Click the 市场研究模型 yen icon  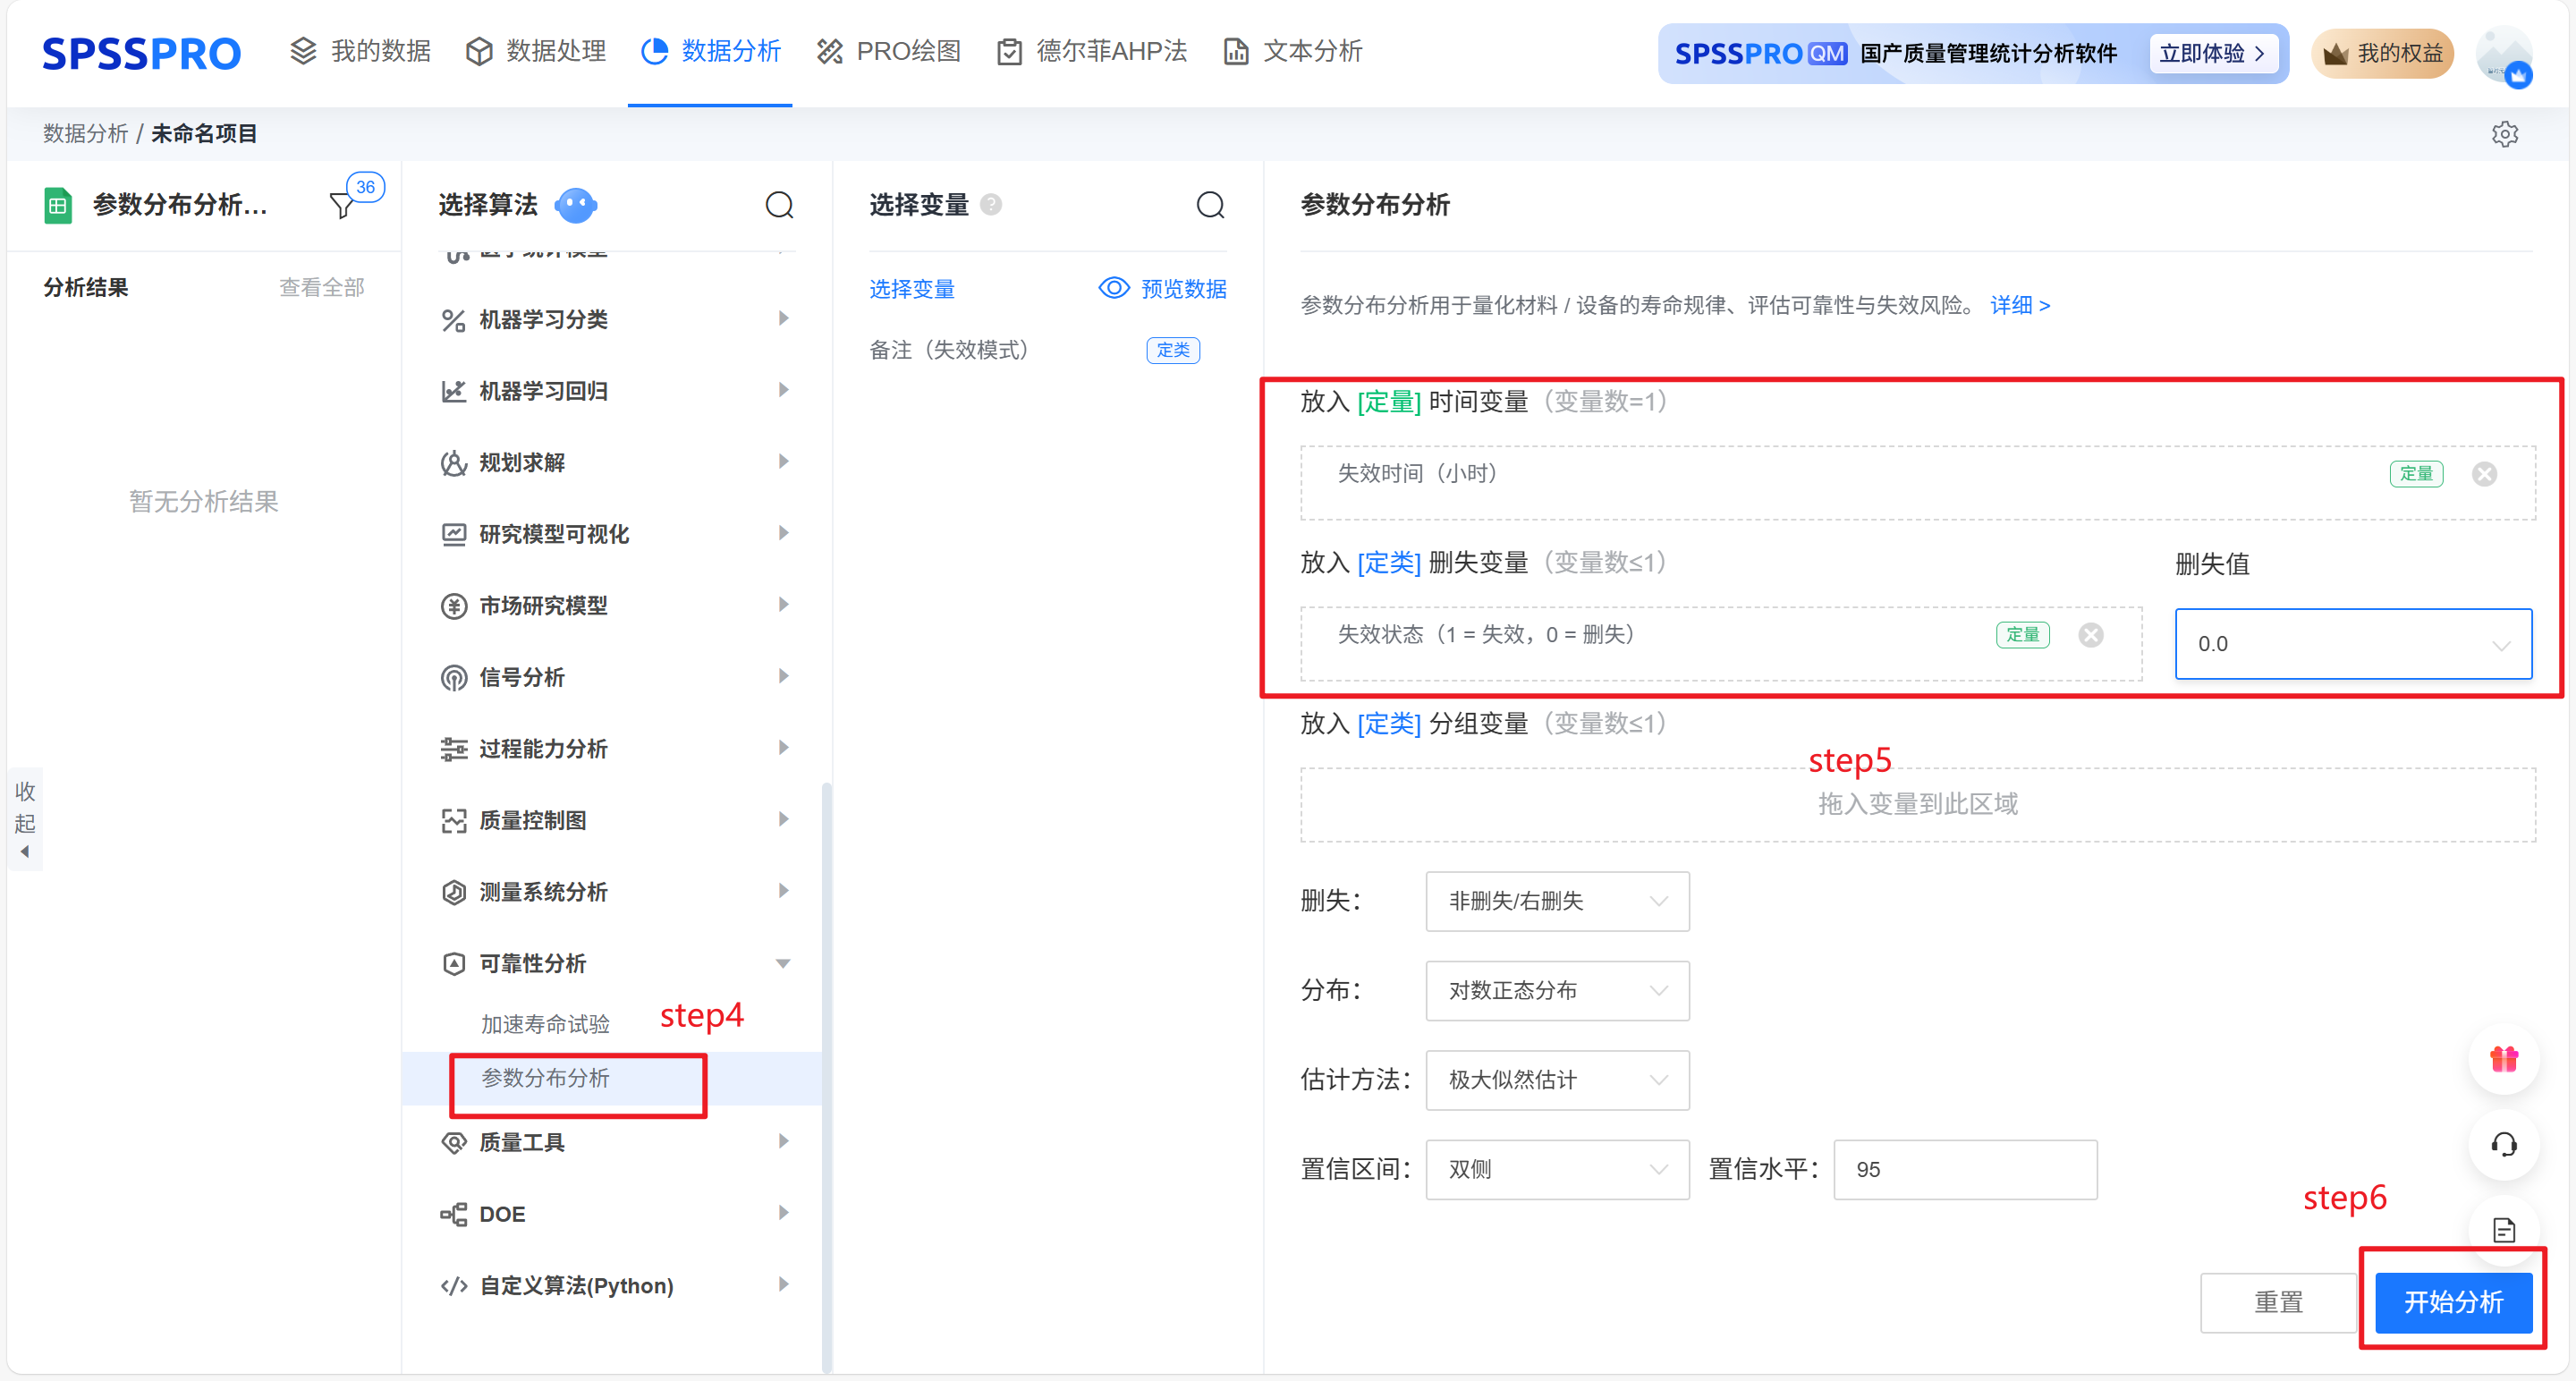pyautogui.click(x=453, y=606)
